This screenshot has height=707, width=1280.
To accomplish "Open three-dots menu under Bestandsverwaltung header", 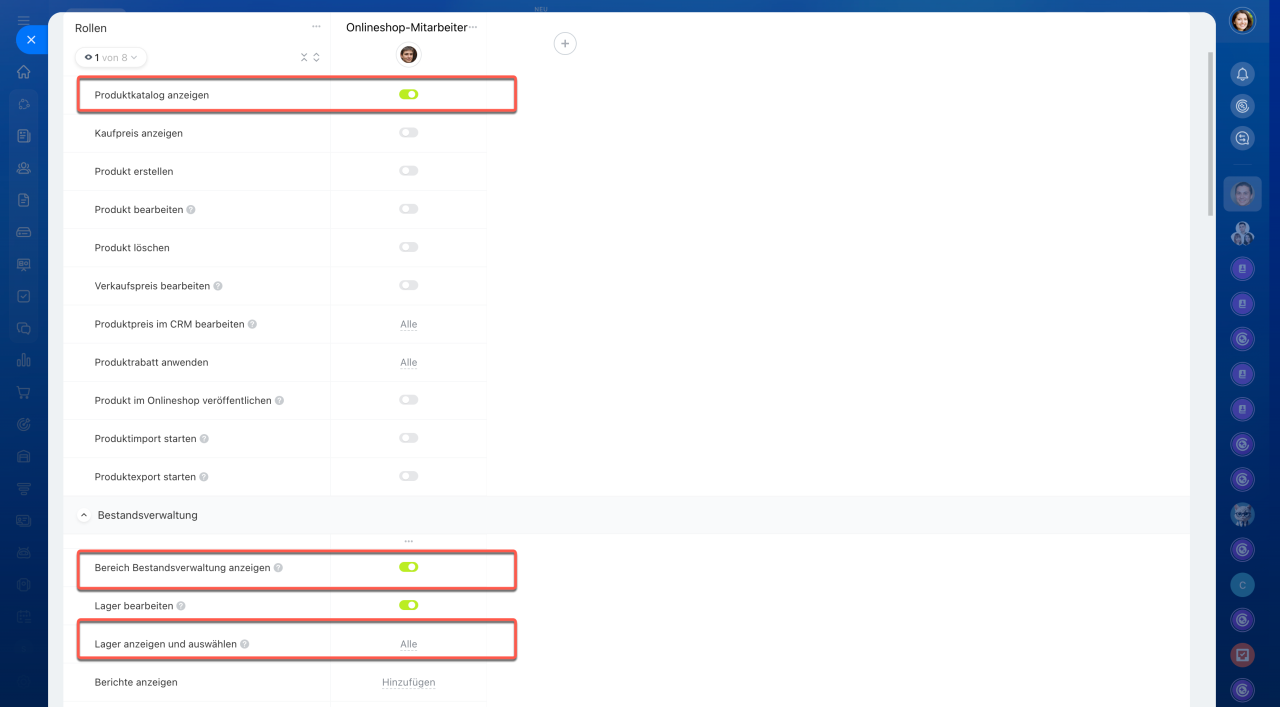I will point(408,541).
